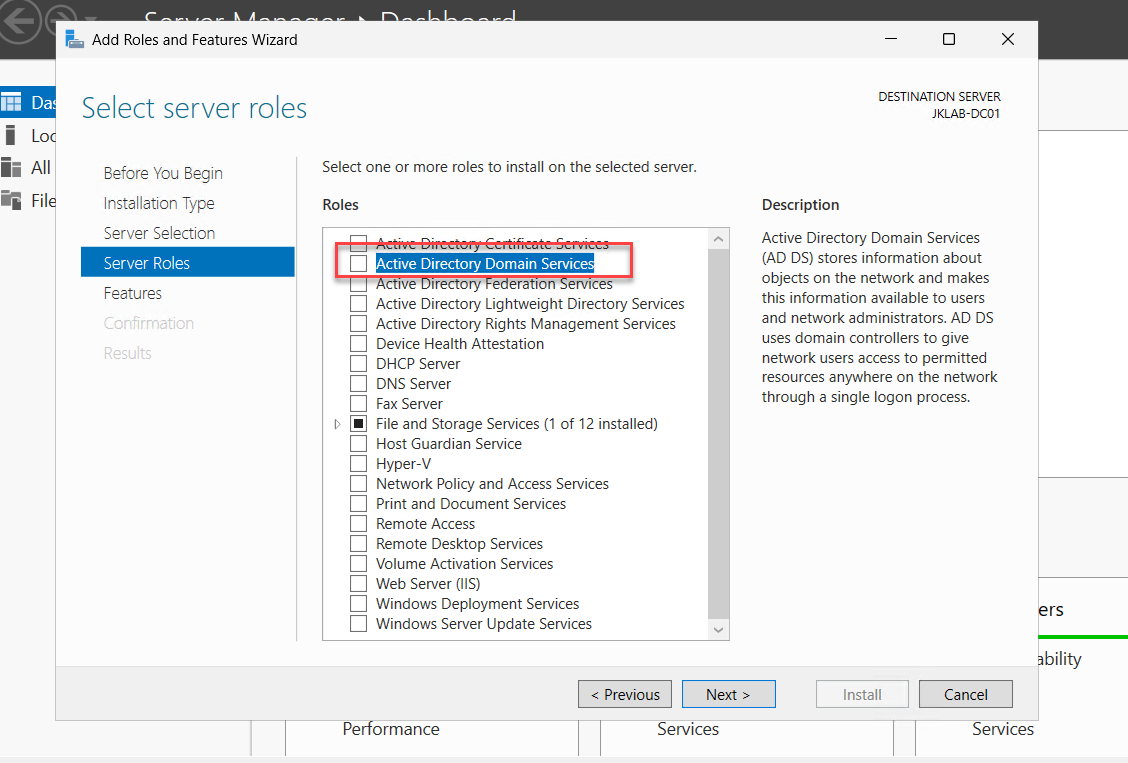Image resolution: width=1128 pixels, height=763 pixels.
Task: Check Remote Desktop Services checkbox
Action: pos(358,544)
